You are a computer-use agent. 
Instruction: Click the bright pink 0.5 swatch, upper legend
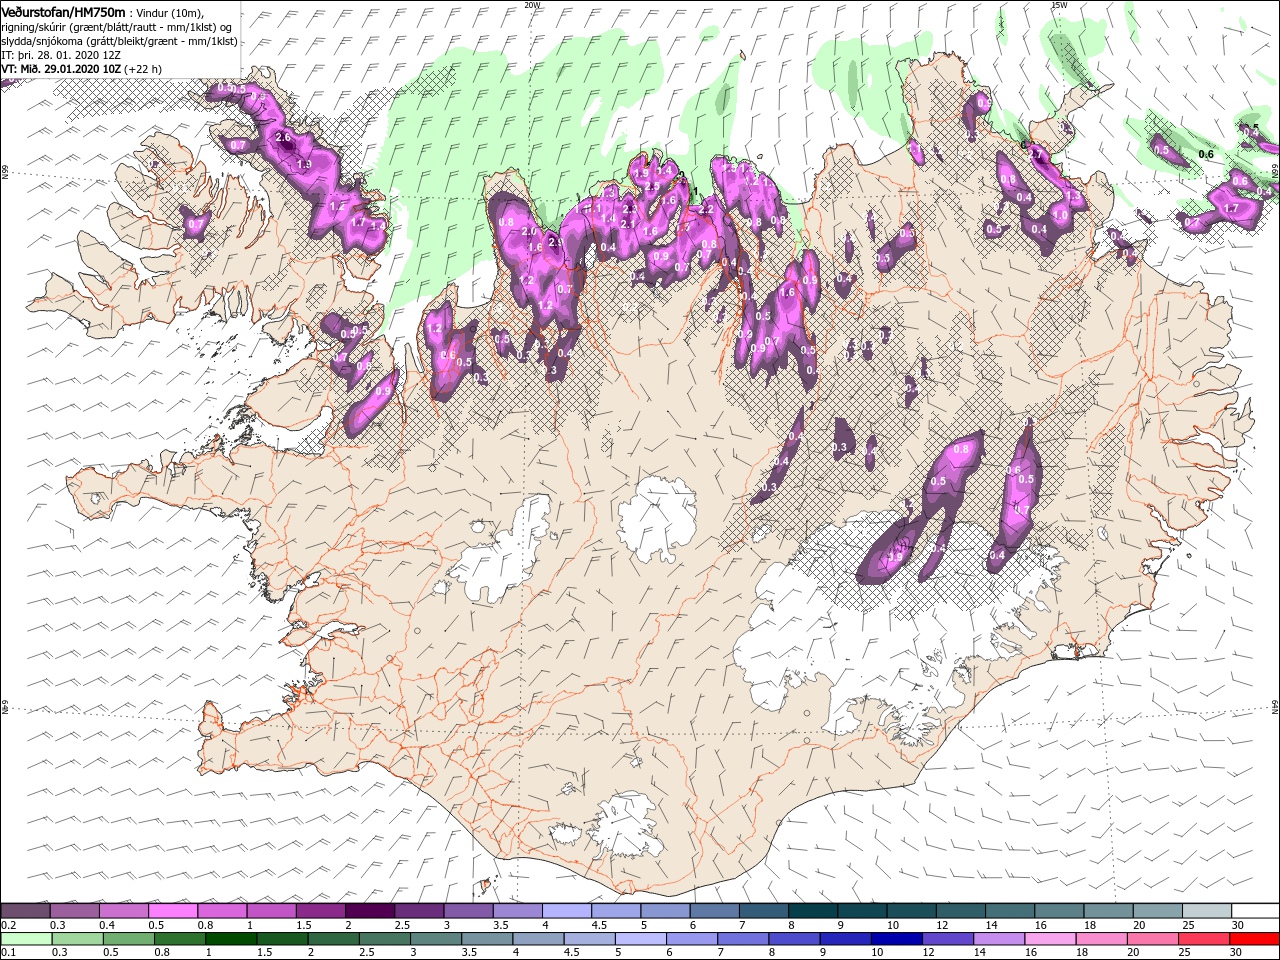pyautogui.click(x=173, y=911)
